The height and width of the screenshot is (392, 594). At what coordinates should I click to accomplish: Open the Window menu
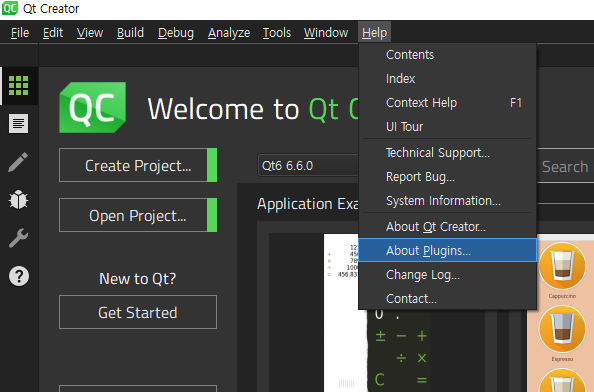point(326,33)
